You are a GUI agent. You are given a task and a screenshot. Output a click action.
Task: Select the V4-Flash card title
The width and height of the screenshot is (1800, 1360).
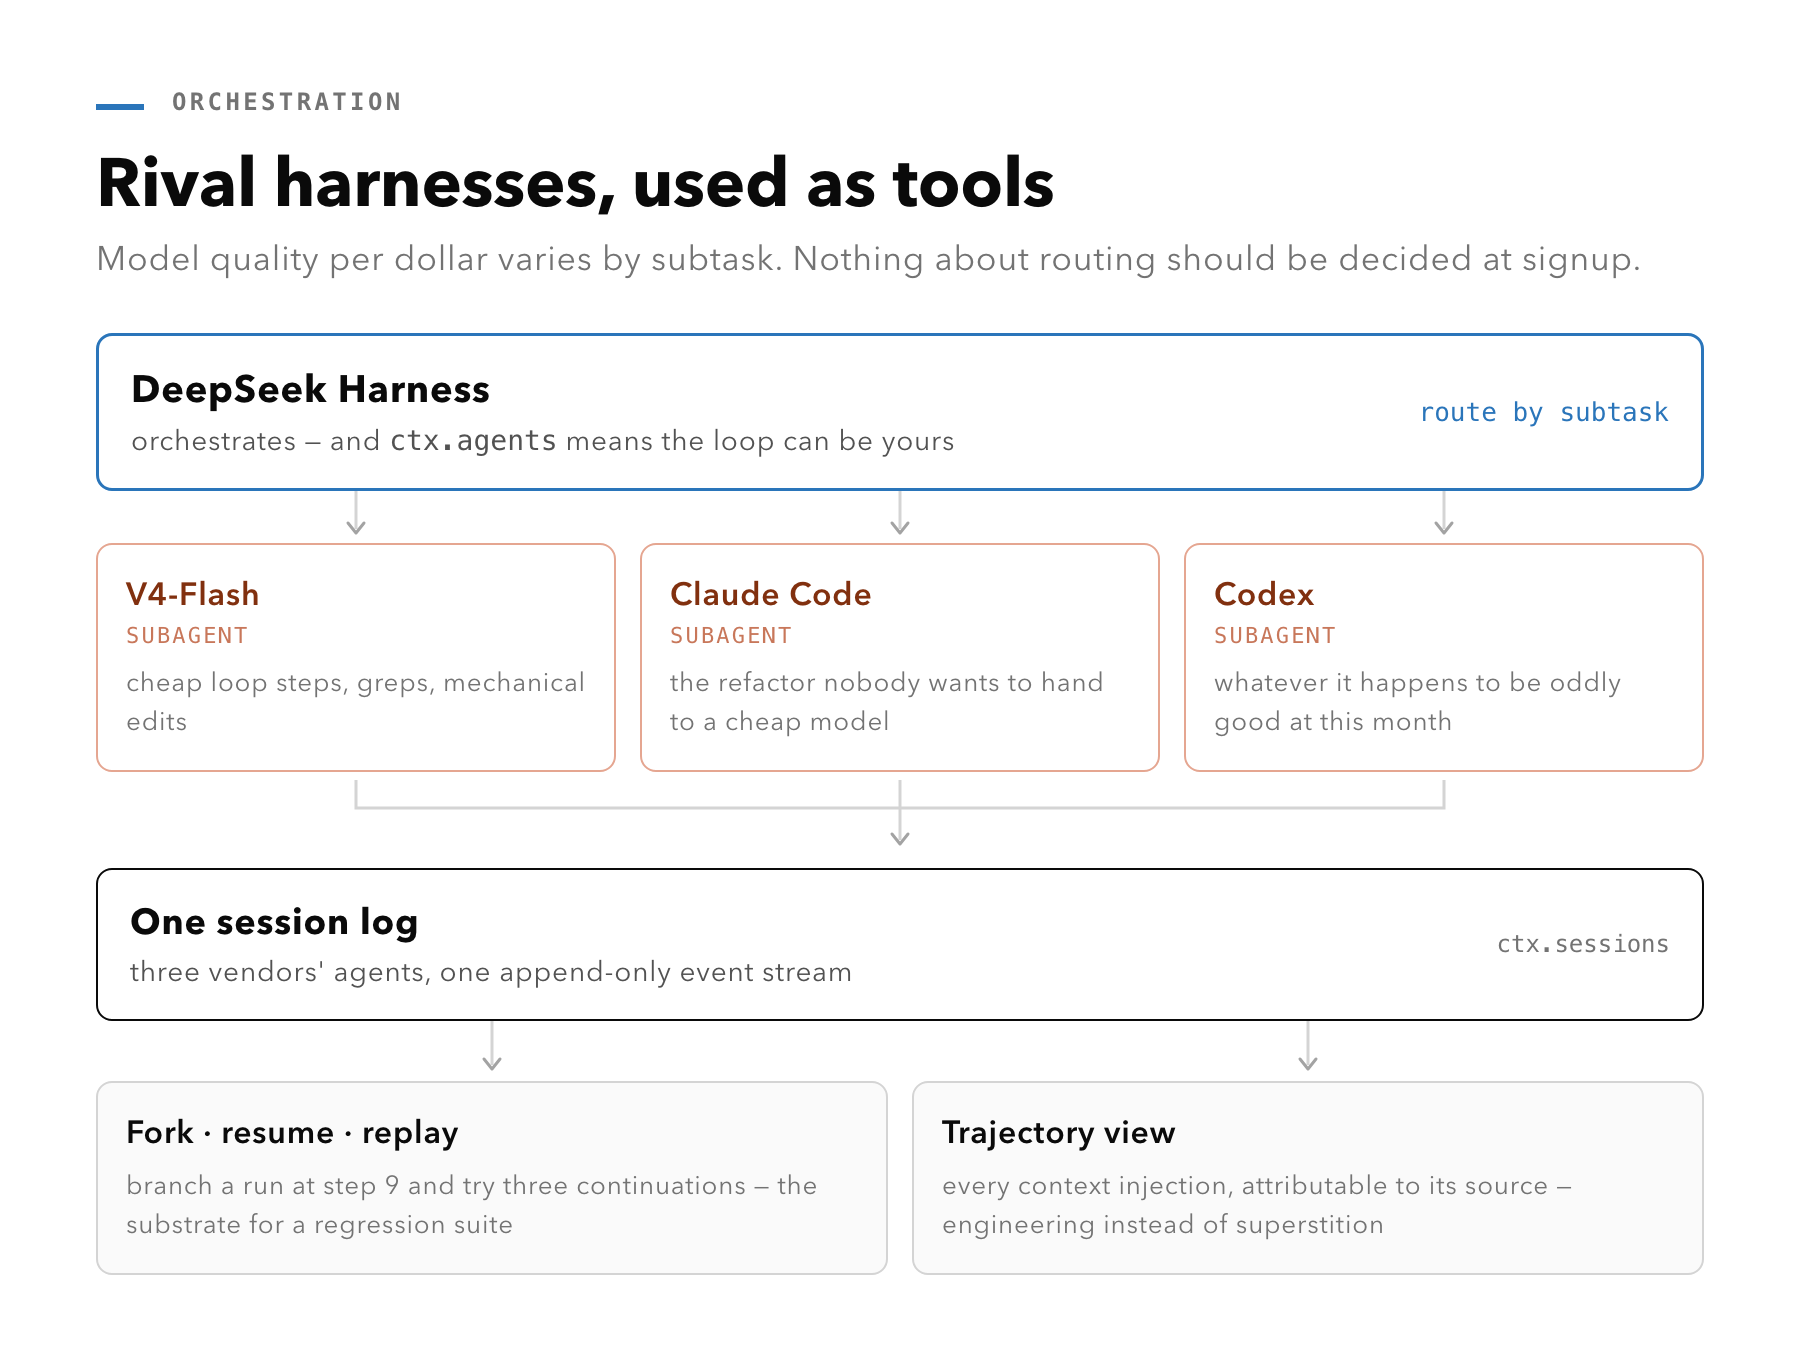pos(192,594)
